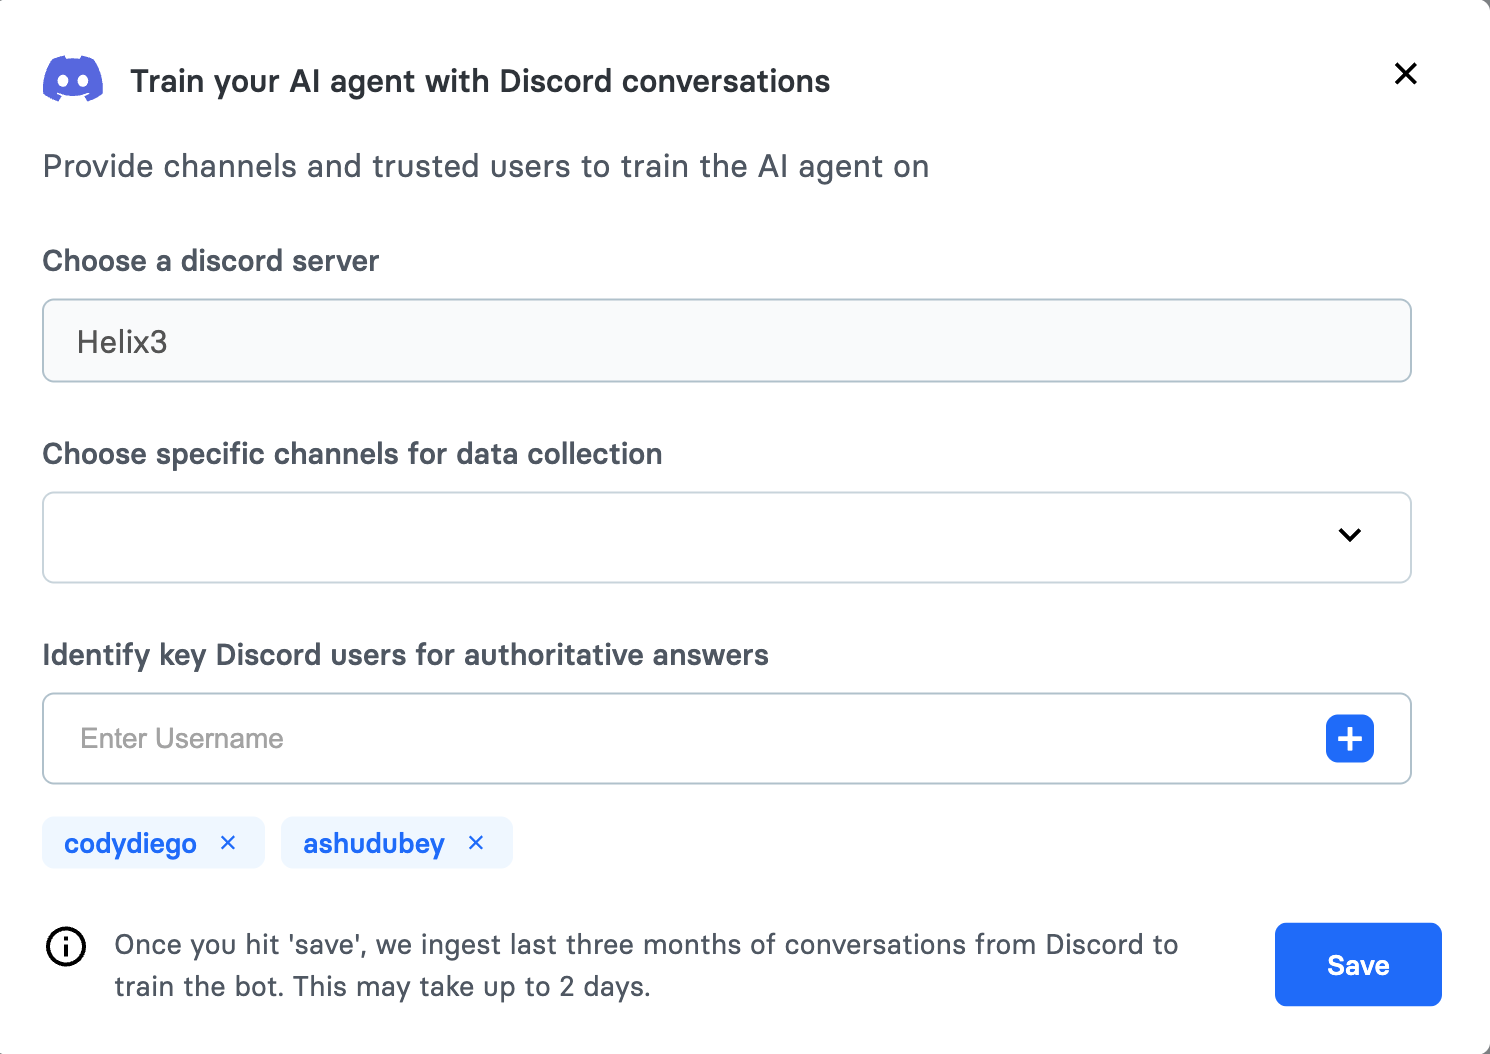This screenshot has width=1490, height=1054.
Task: Open the specific channels selection box
Action: coord(680,537)
